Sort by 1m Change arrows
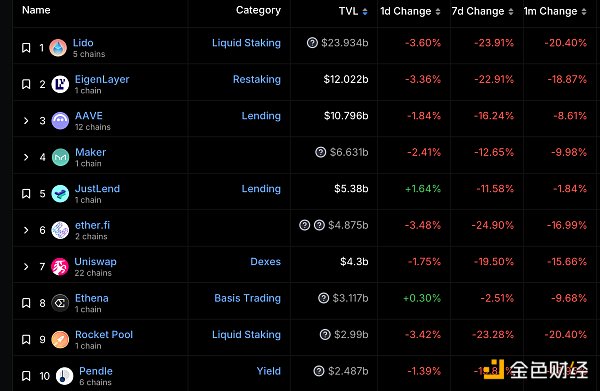Screen dimensions: 600x391 coord(584,11)
